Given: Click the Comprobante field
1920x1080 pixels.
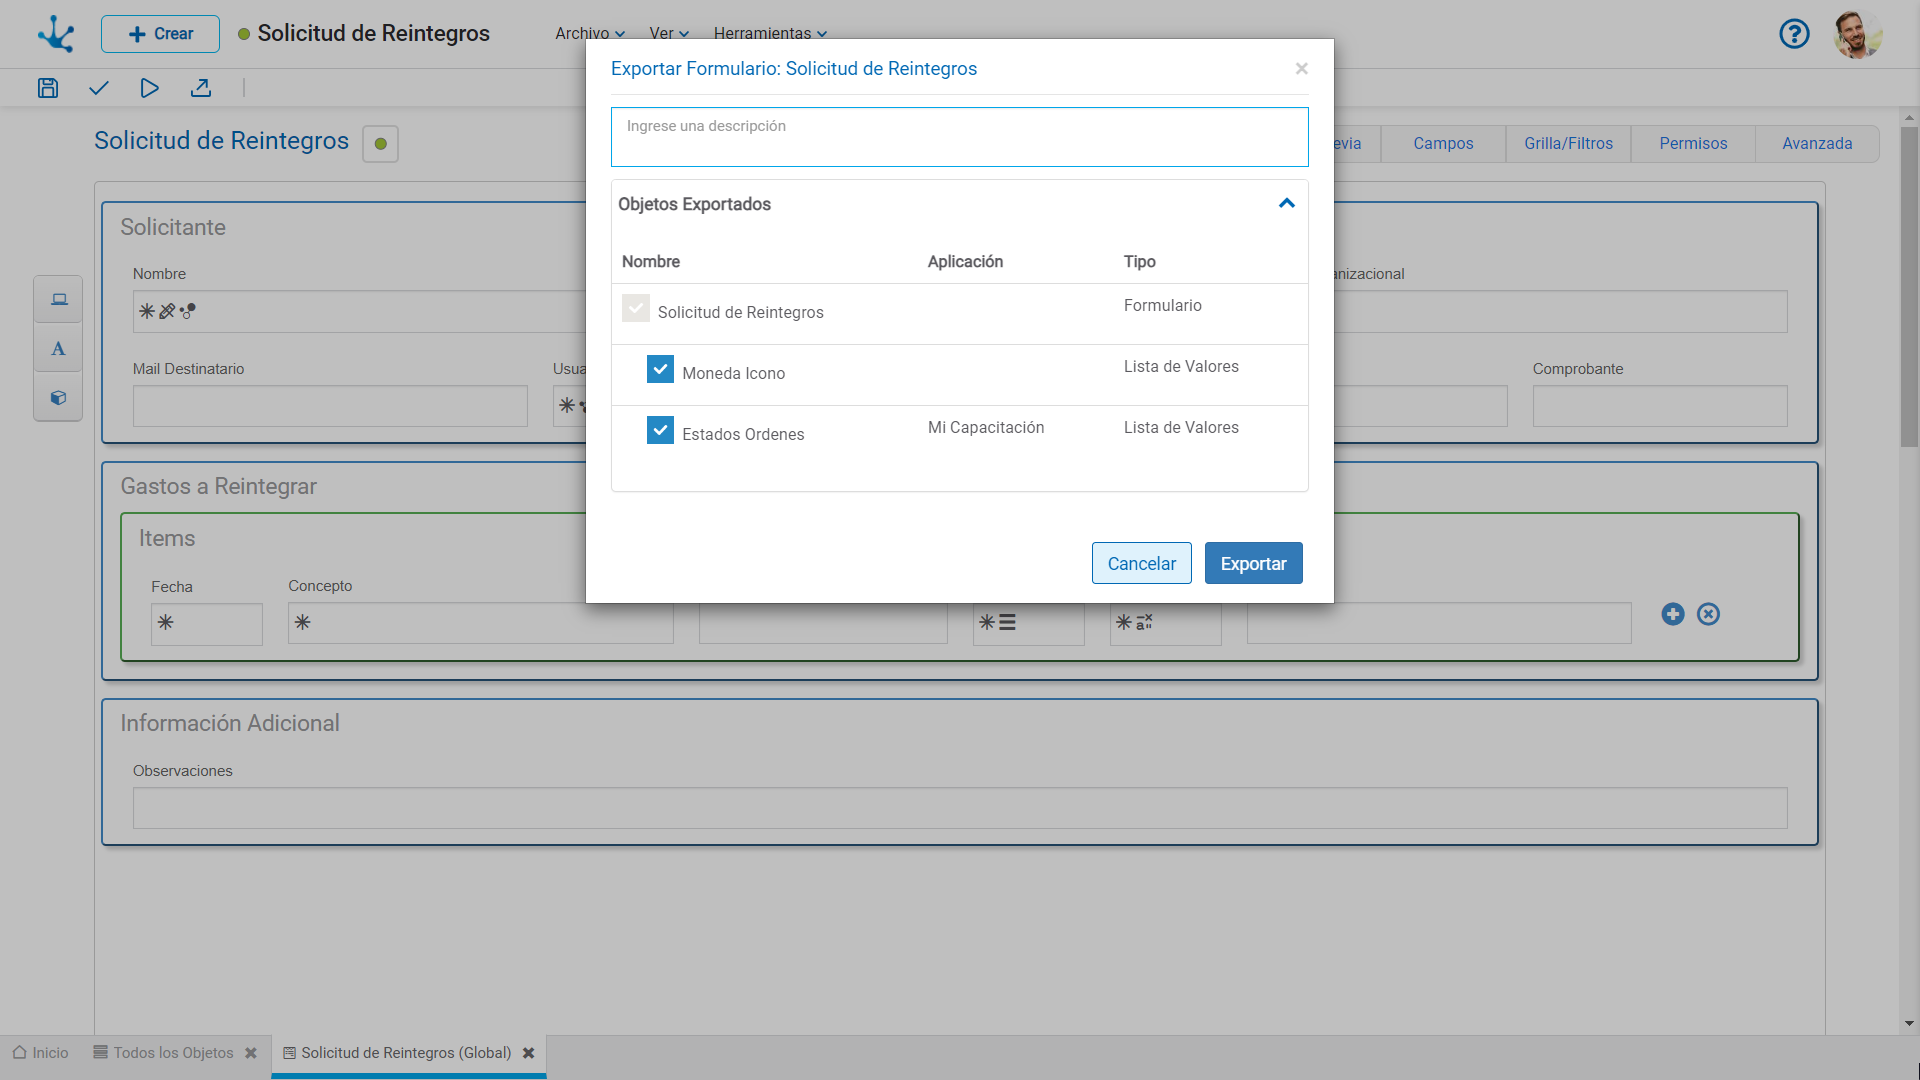Looking at the screenshot, I should coord(1660,407).
